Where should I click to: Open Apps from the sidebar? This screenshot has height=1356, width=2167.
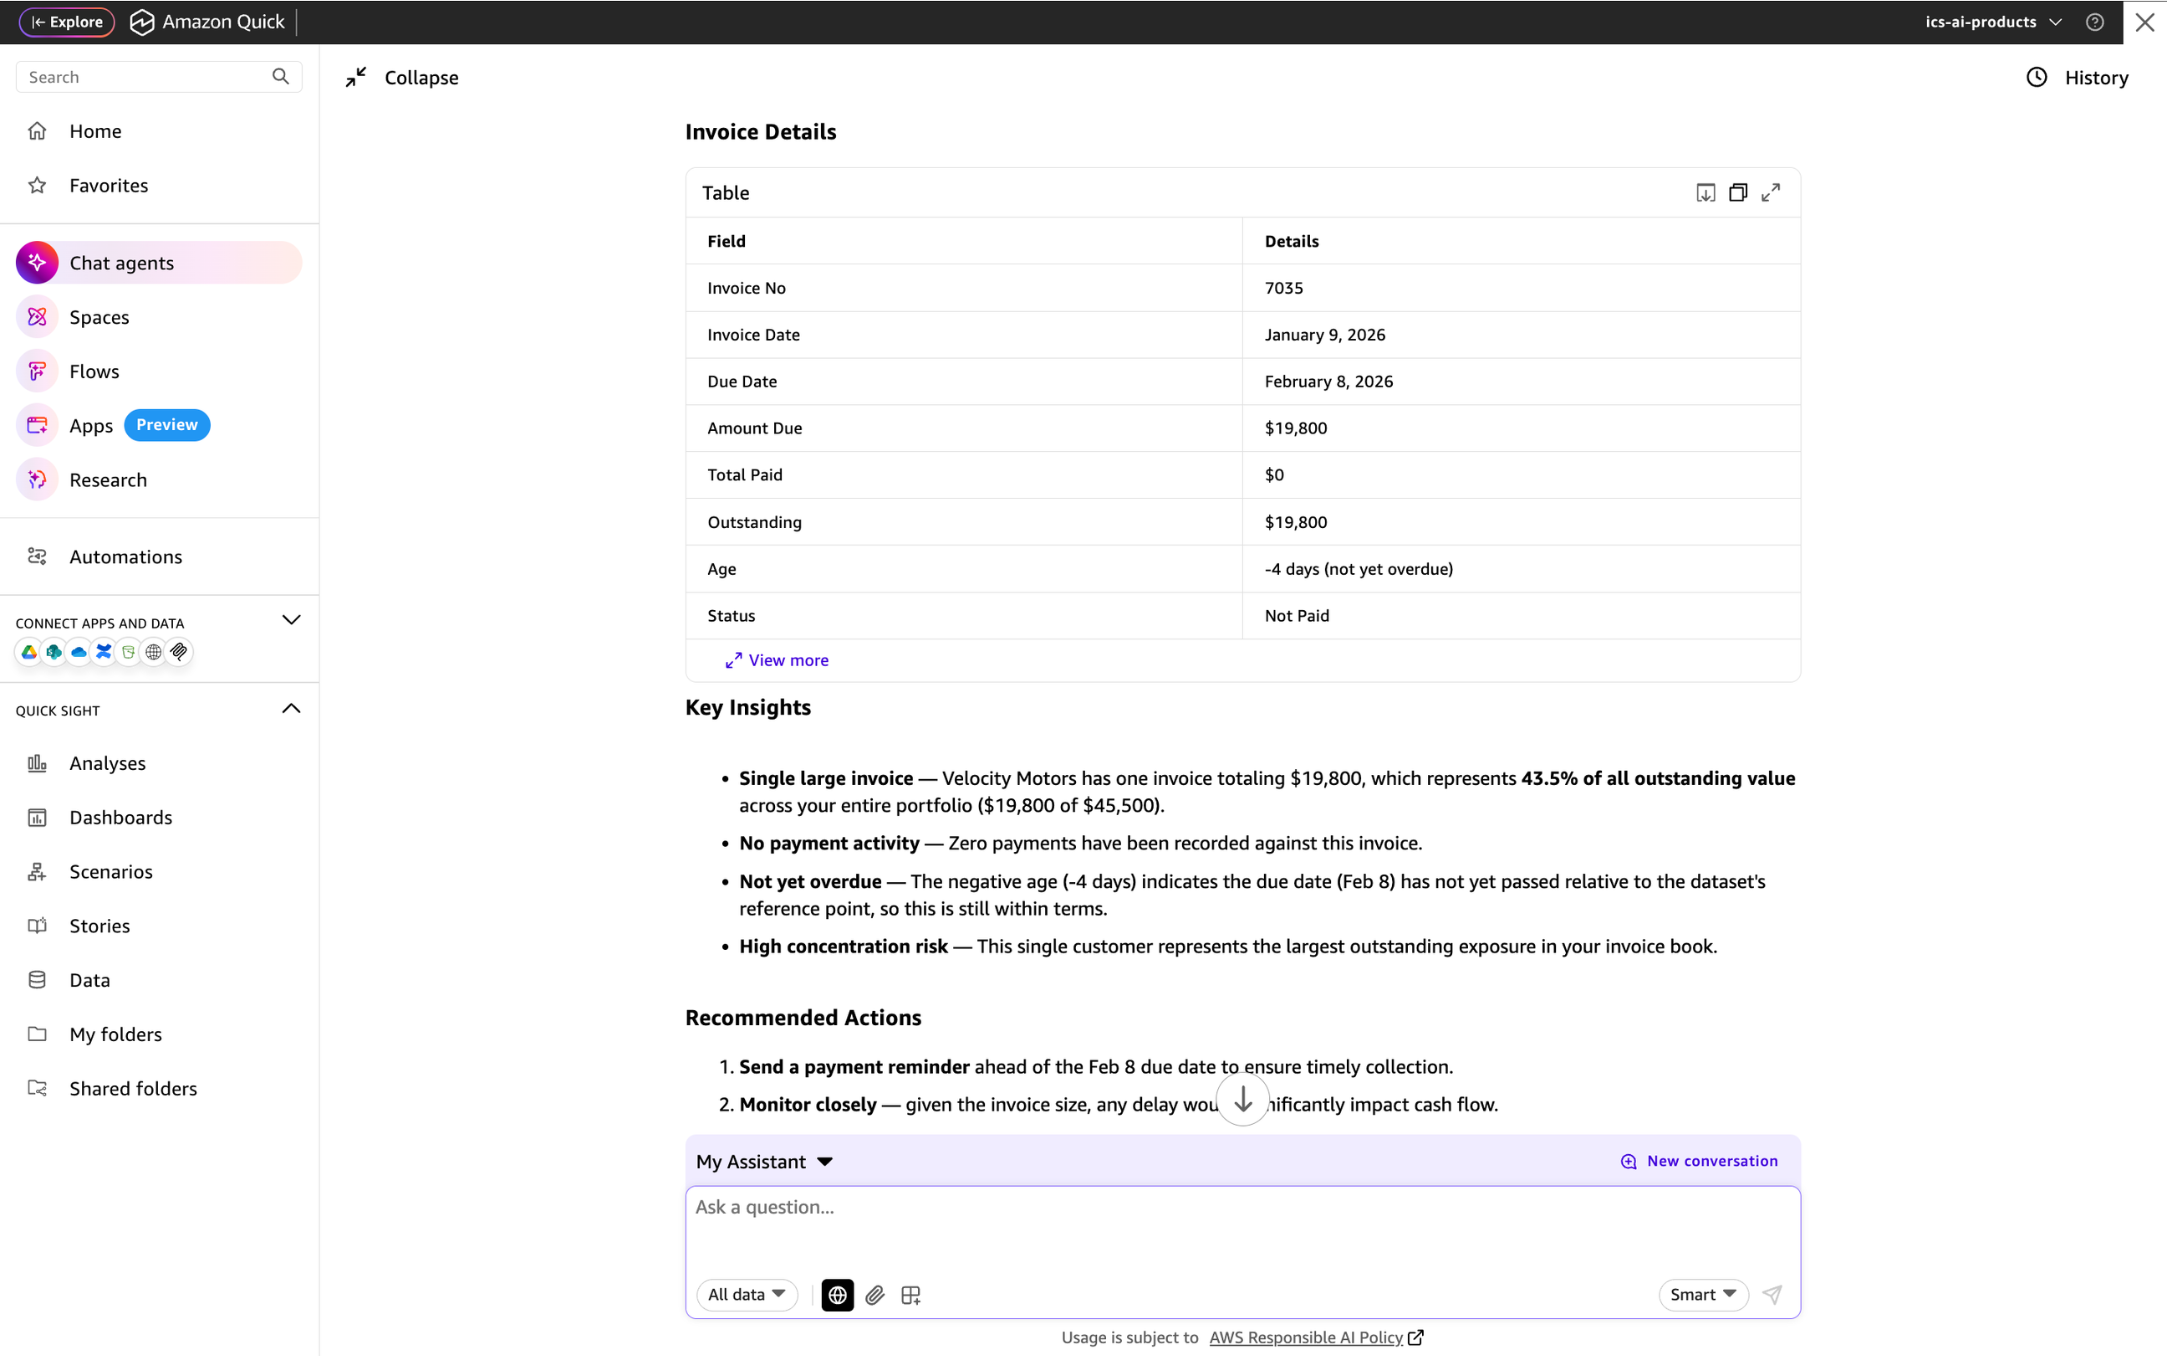coord(91,425)
